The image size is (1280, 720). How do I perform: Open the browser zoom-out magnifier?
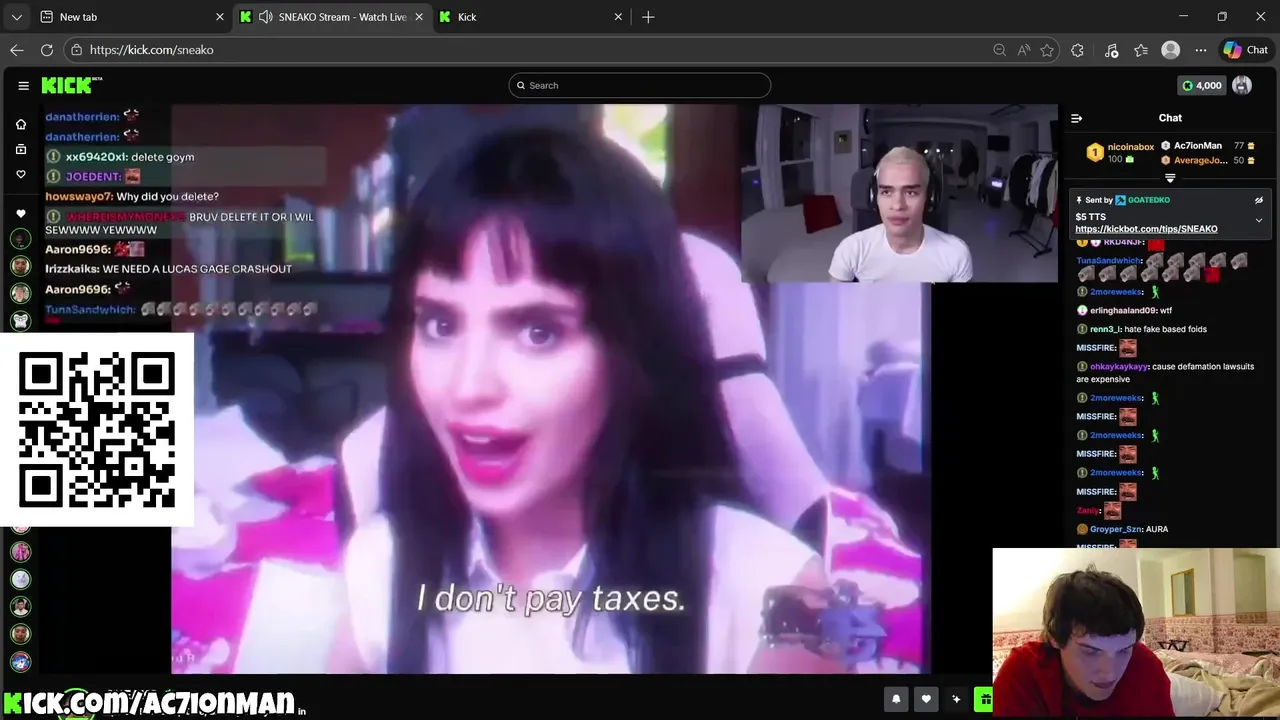point(999,50)
